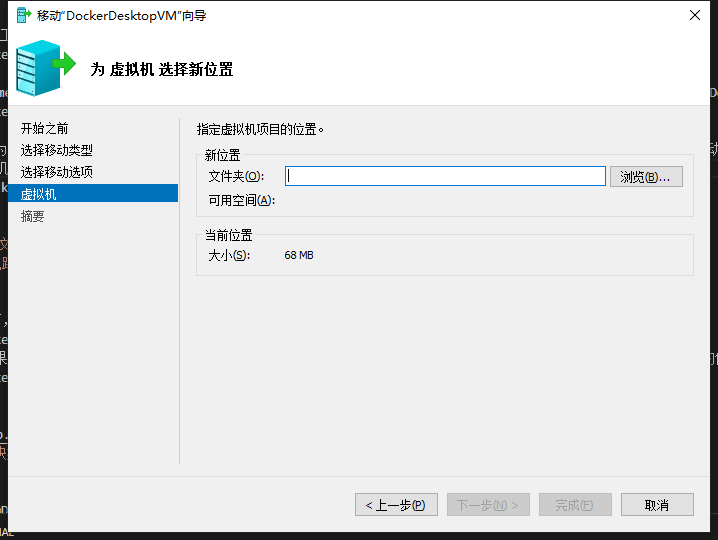Click the 为 虚拟机 选择新位置 heading
Viewport: 718px width, 540px height.
tap(162, 70)
